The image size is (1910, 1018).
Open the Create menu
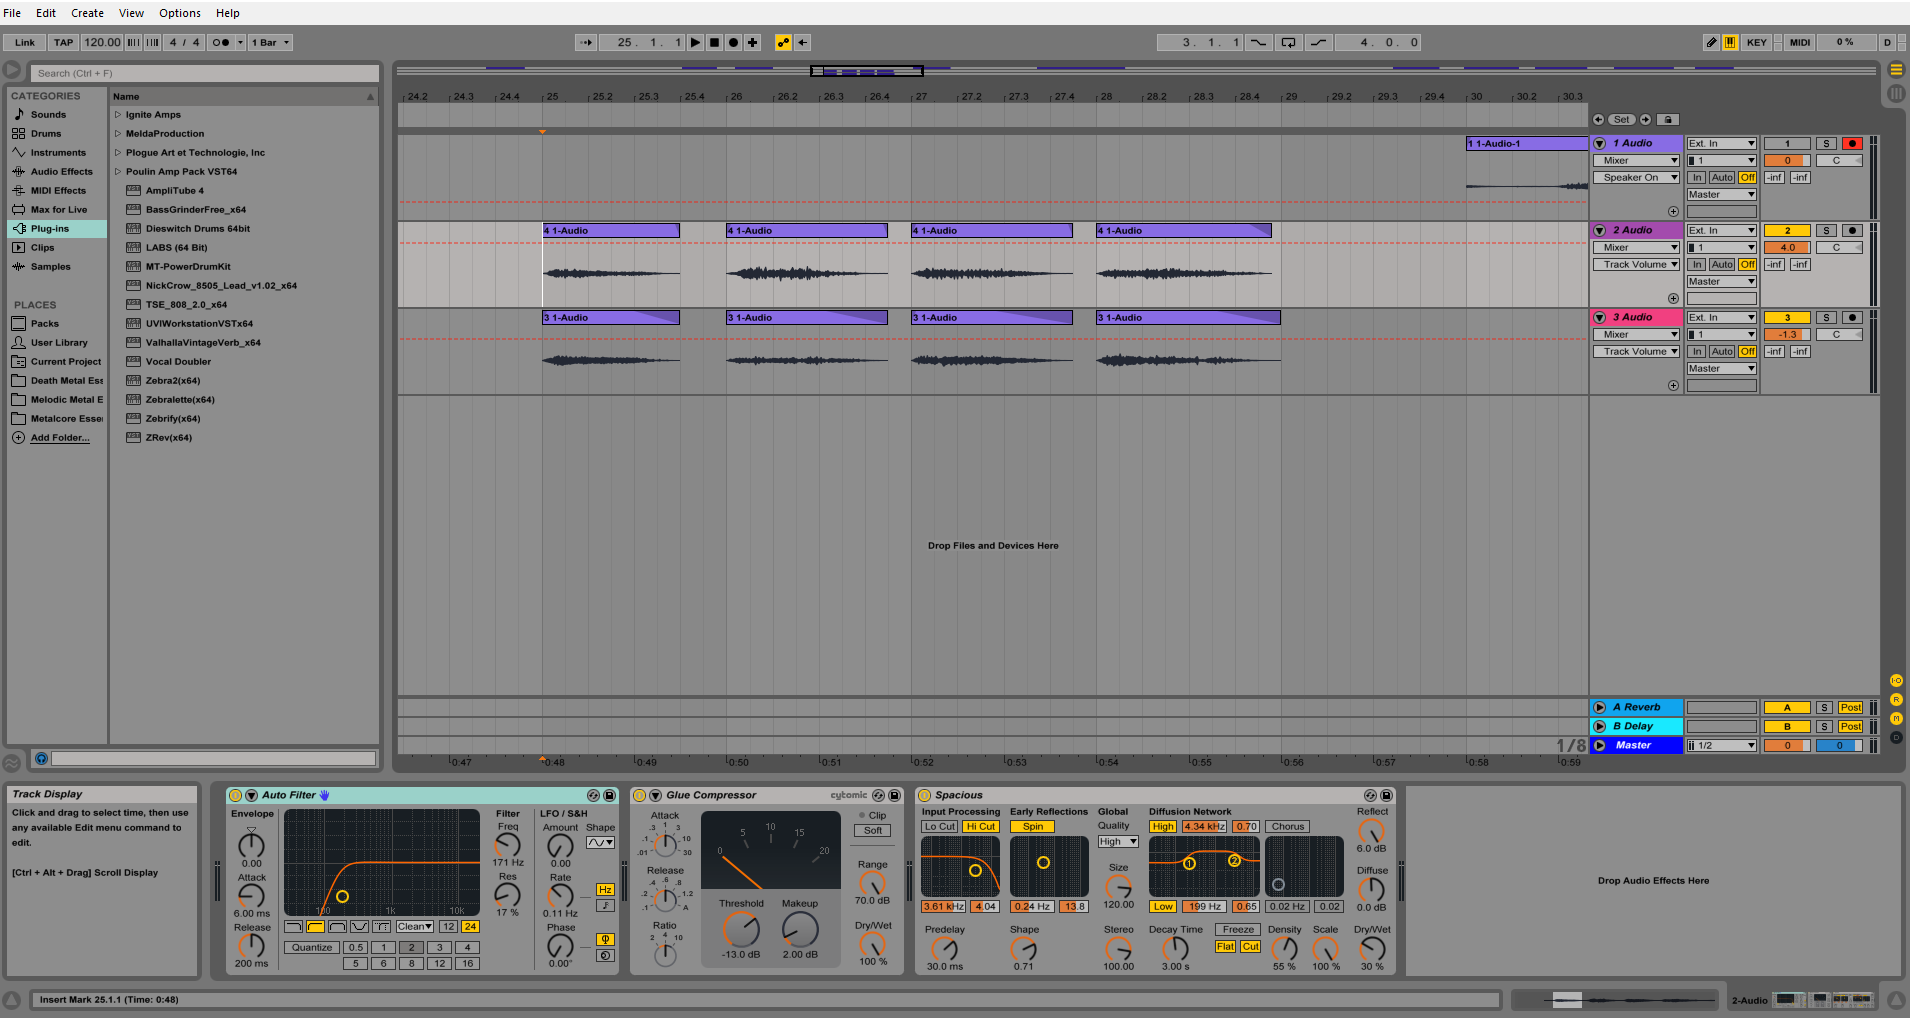(87, 13)
